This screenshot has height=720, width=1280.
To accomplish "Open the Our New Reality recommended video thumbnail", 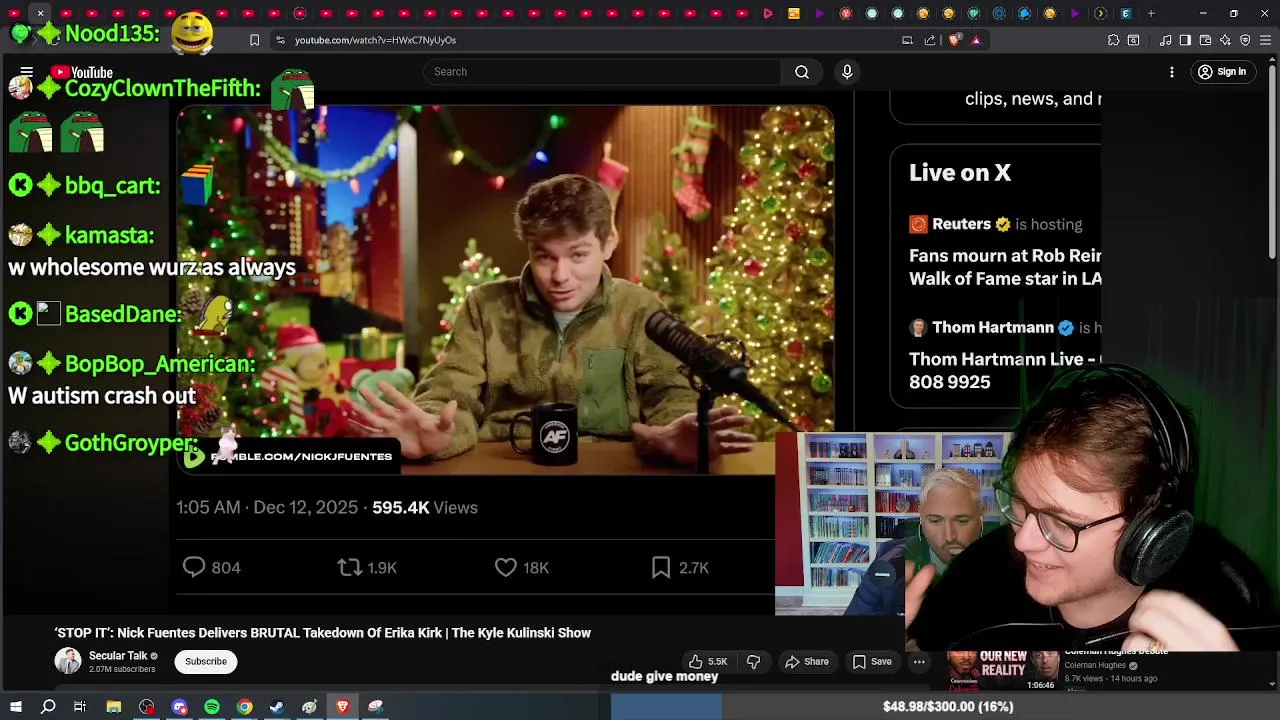I will coord(1003,670).
